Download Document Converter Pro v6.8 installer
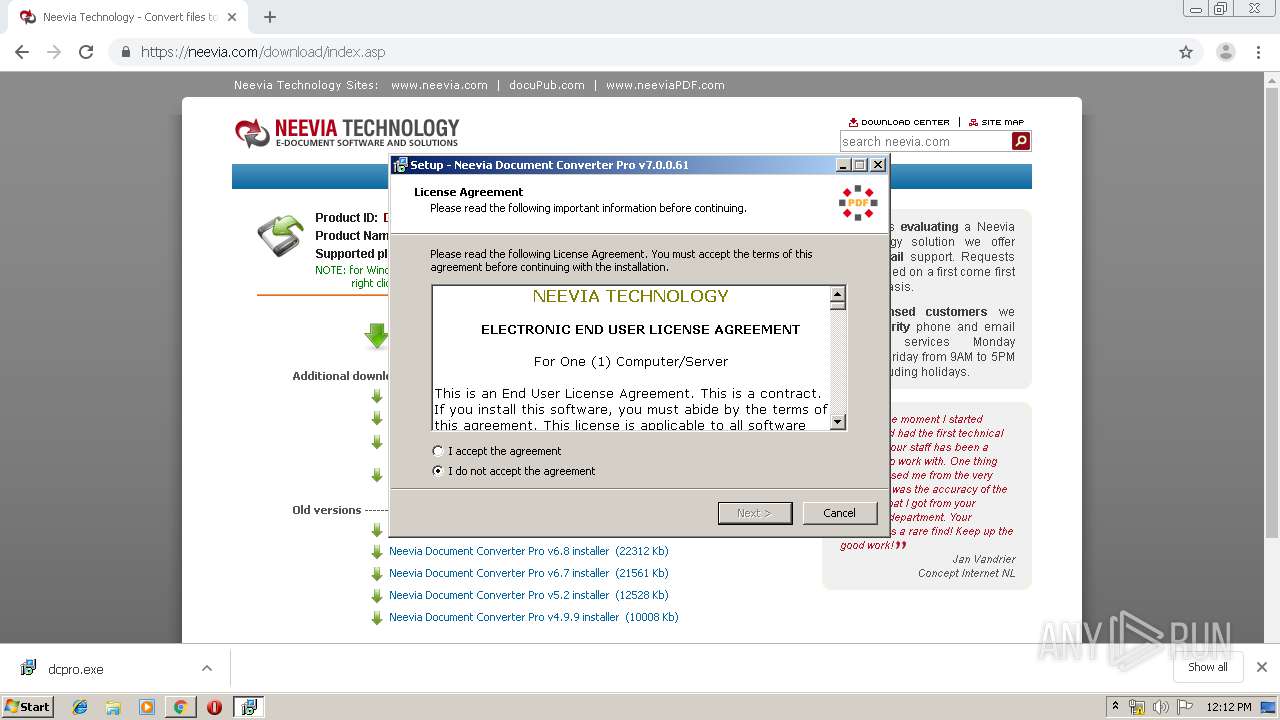 coord(528,551)
